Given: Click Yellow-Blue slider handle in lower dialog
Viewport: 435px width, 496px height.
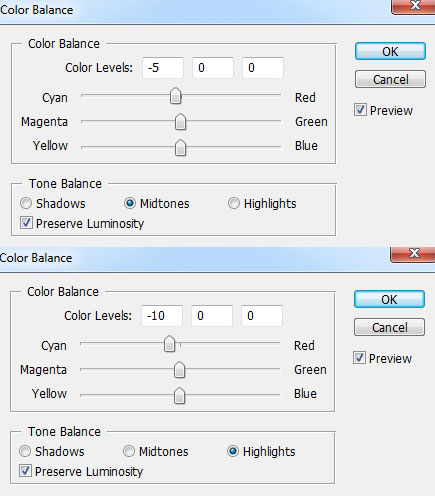Looking at the screenshot, I should tap(179, 395).
